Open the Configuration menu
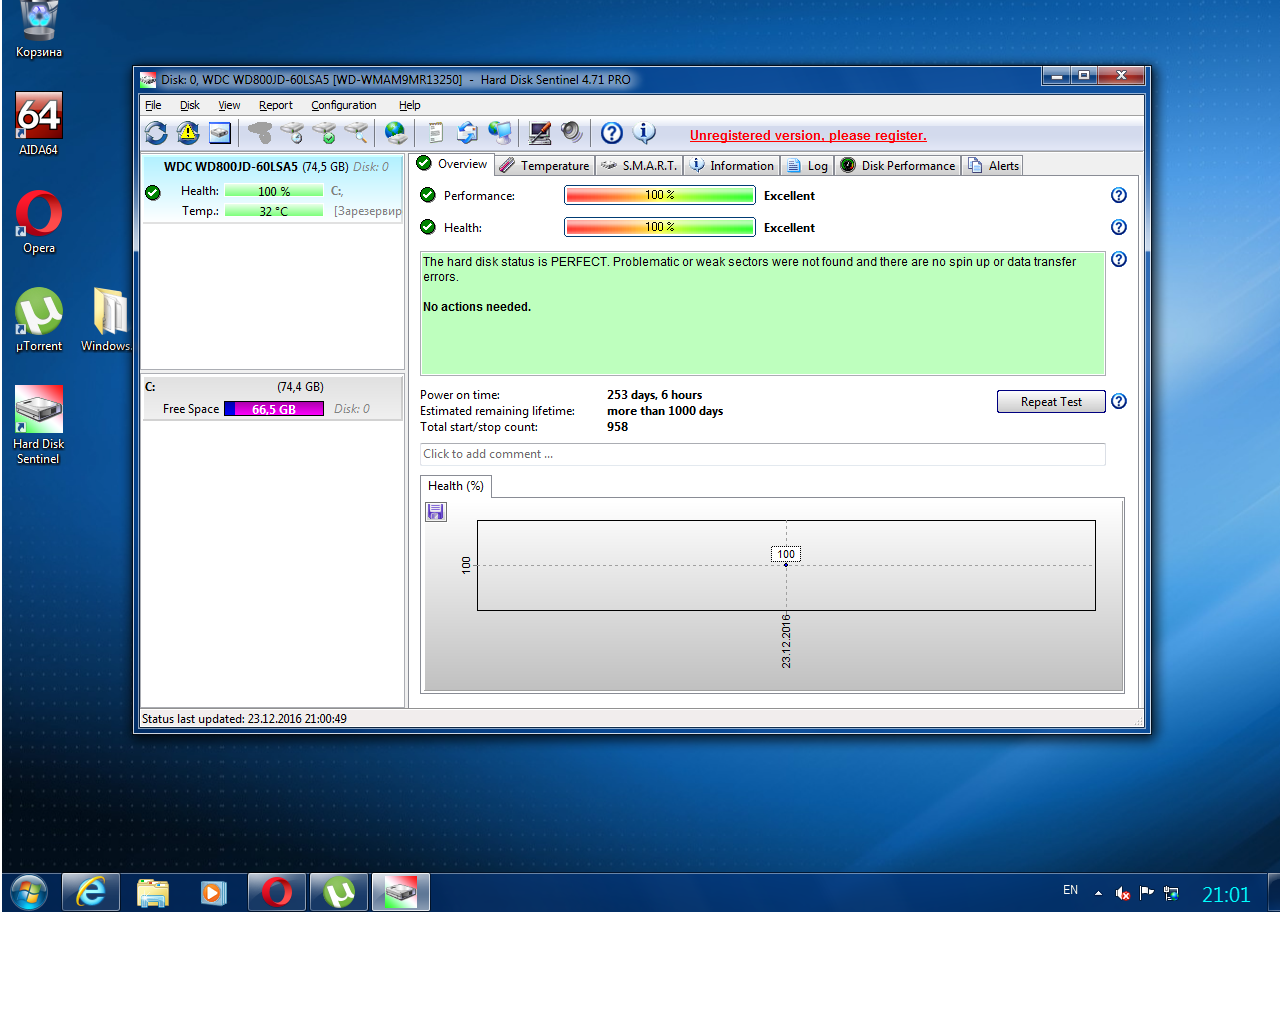The width and height of the screenshot is (1280, 1024). [x=343, y=105]
